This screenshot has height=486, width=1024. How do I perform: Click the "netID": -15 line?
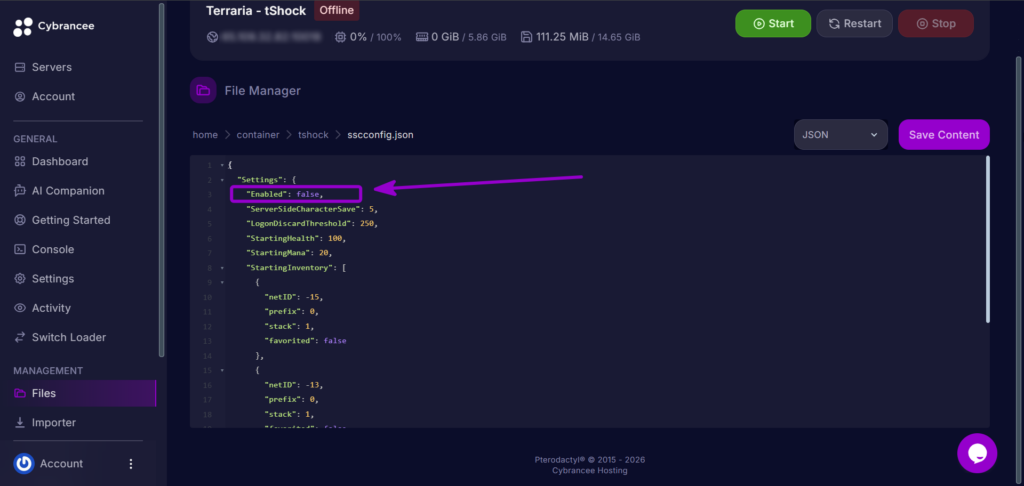coord(293,297)
